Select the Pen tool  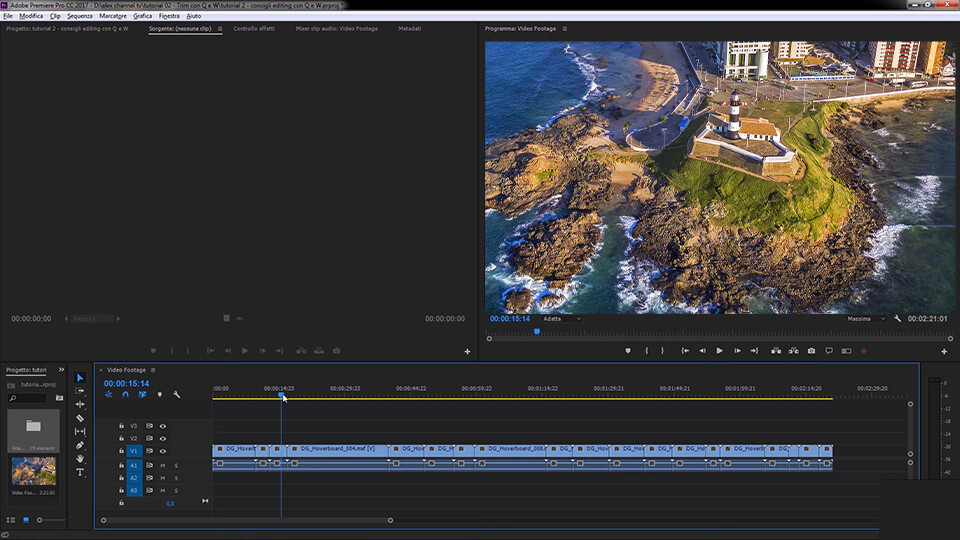tap(80, 445)
